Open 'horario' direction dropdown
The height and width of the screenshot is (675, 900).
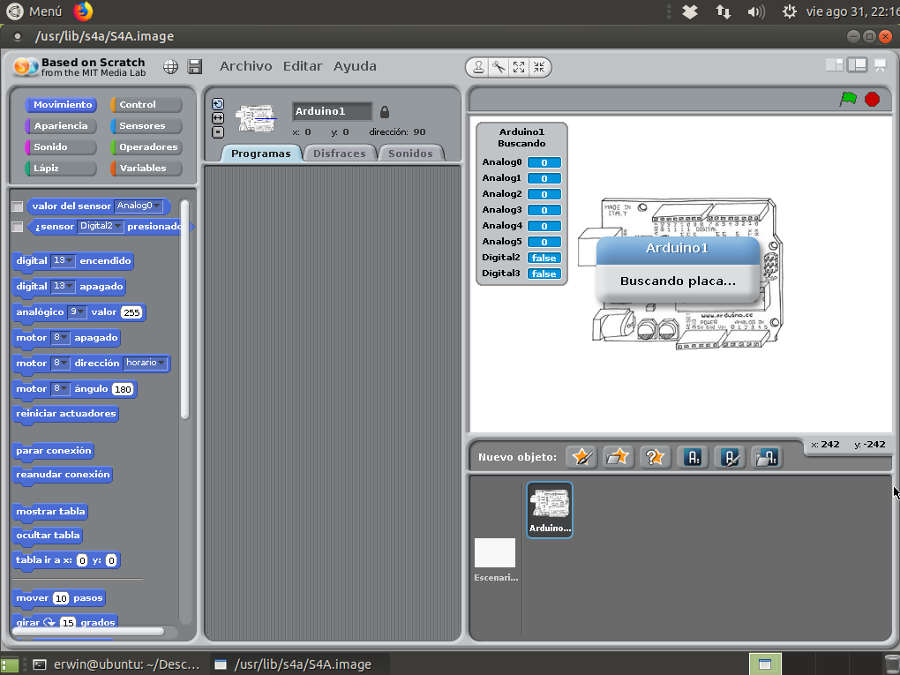click(x=146, y=363)
